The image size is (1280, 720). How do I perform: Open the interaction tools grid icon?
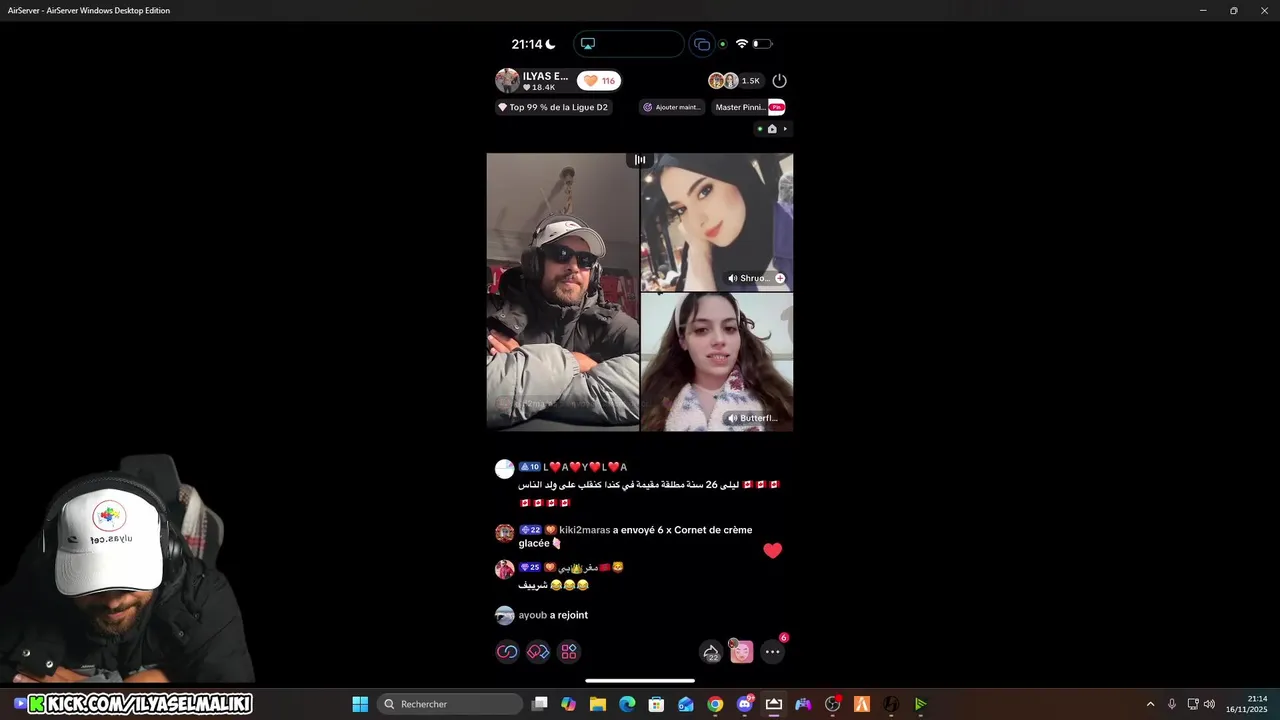569,652
